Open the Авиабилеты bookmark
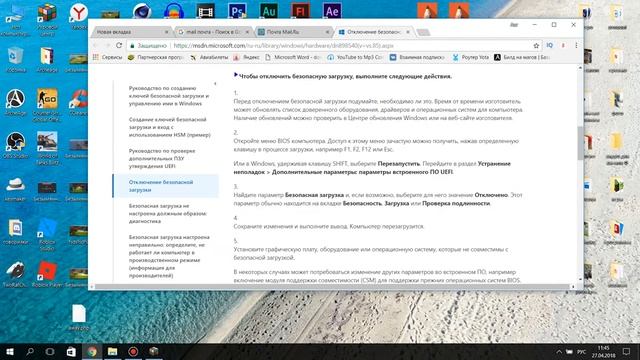Viewport: 640px width, 360px height. [209, 57]
